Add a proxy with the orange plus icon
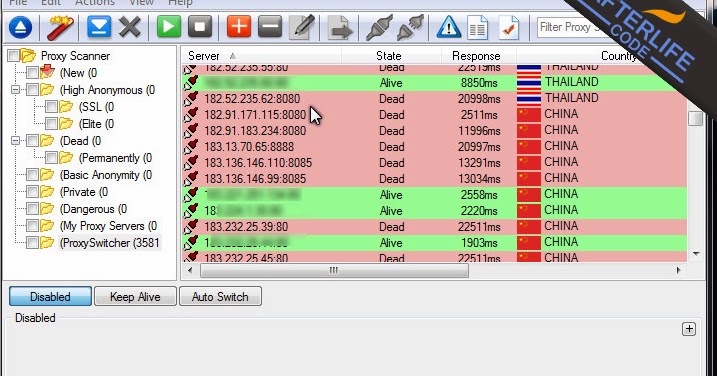The width and height of the screenshot is (717, 376). [239, 27]
